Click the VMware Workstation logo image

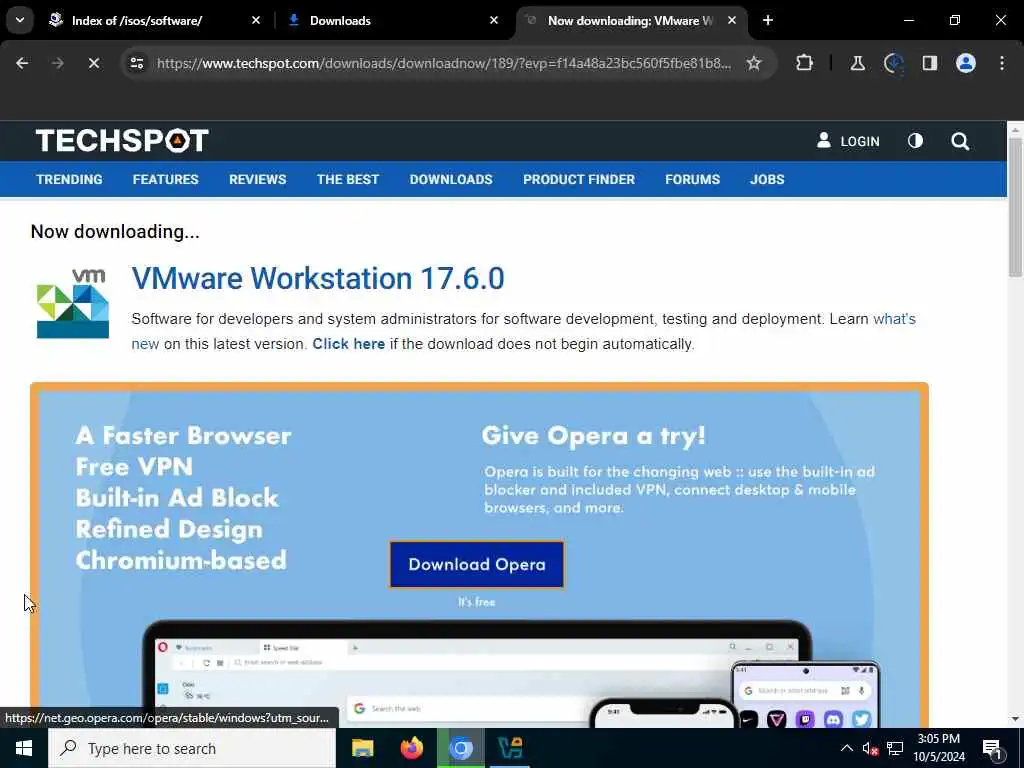72,304
